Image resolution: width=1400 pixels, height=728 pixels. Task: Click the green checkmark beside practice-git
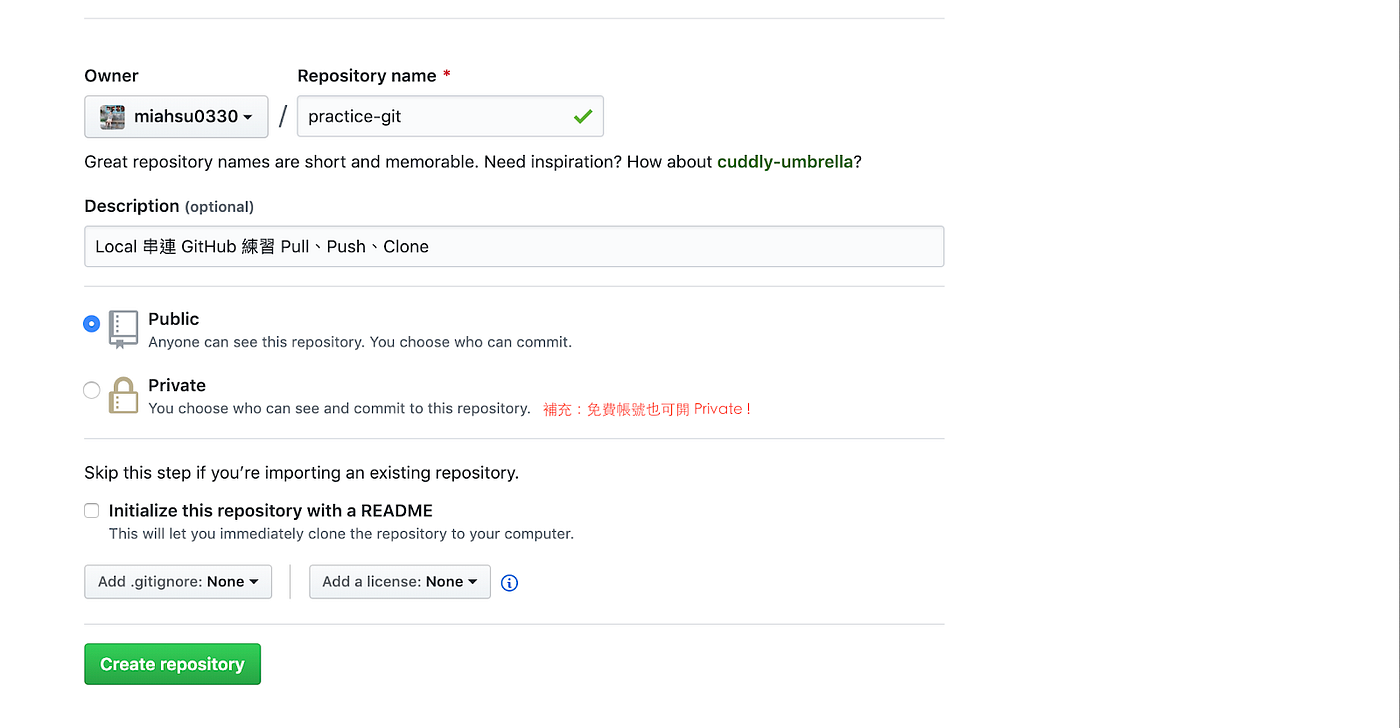click(x=583, y=116)
